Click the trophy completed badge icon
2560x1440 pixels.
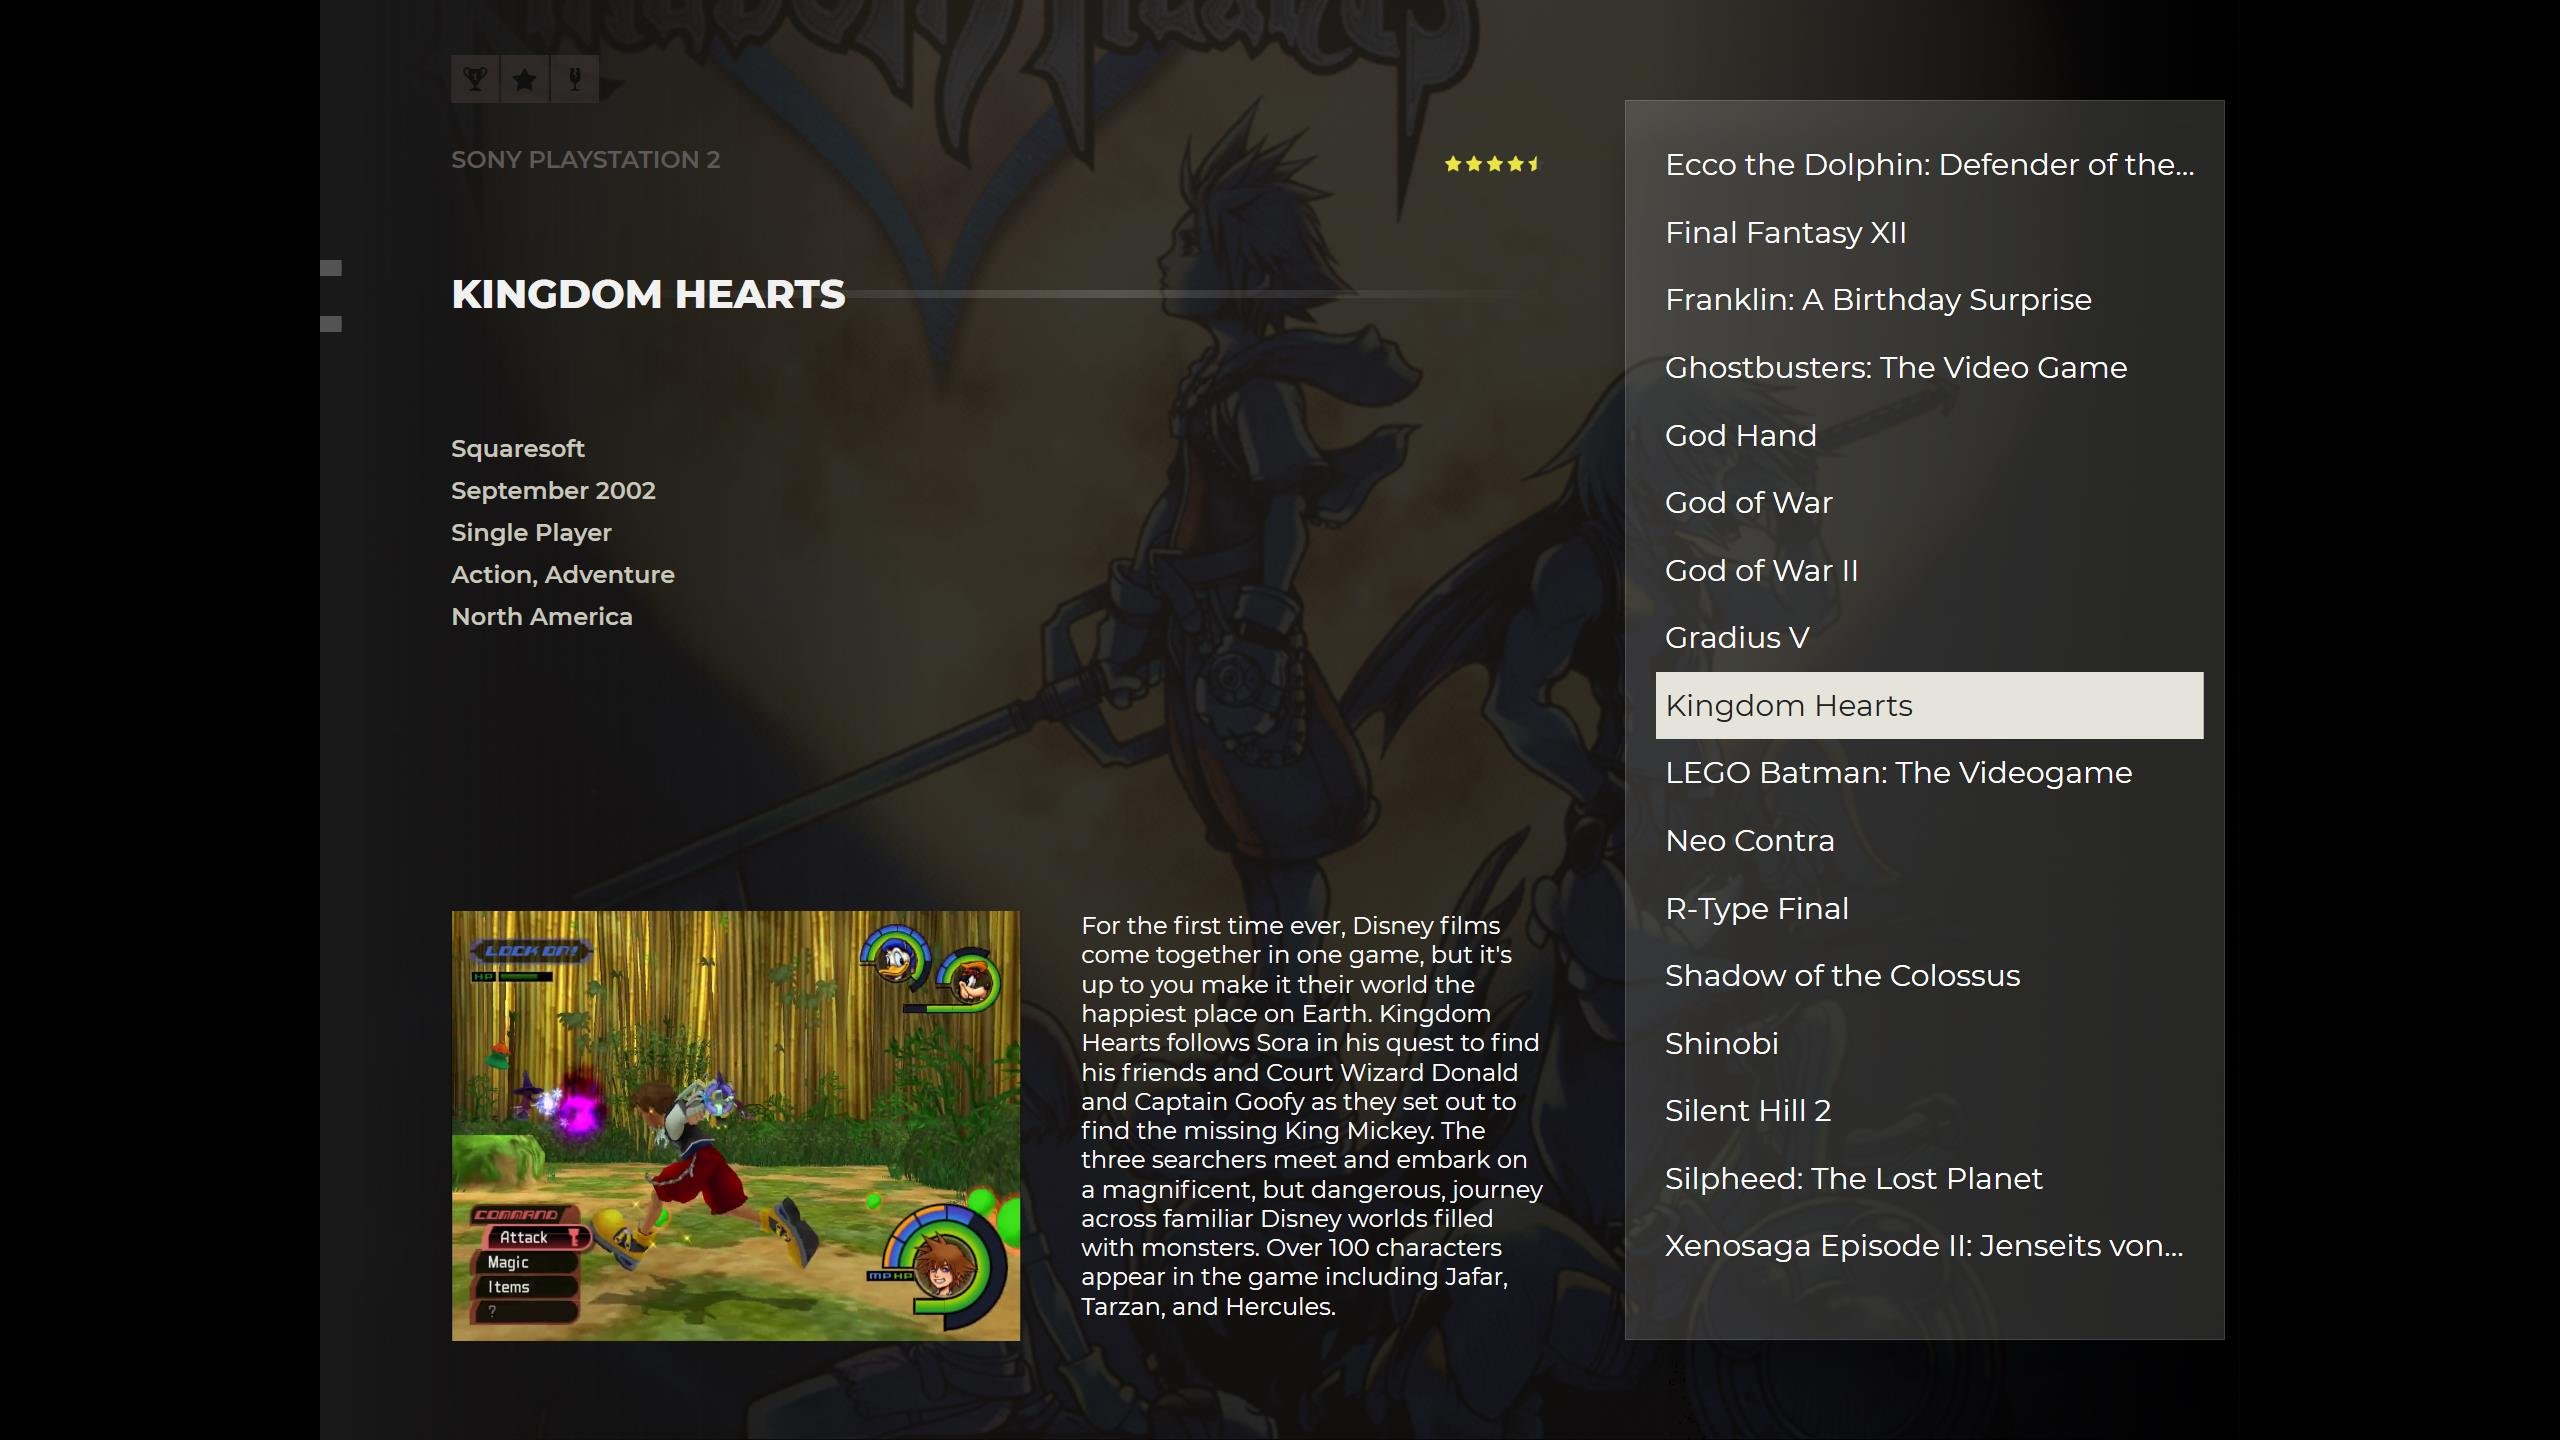point(475,79)
